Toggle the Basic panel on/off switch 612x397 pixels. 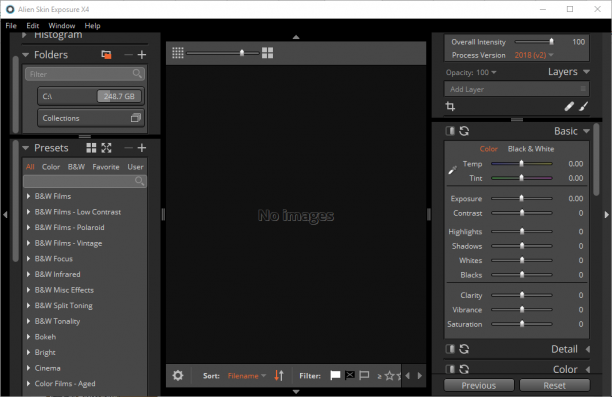[x=450, y=131]
